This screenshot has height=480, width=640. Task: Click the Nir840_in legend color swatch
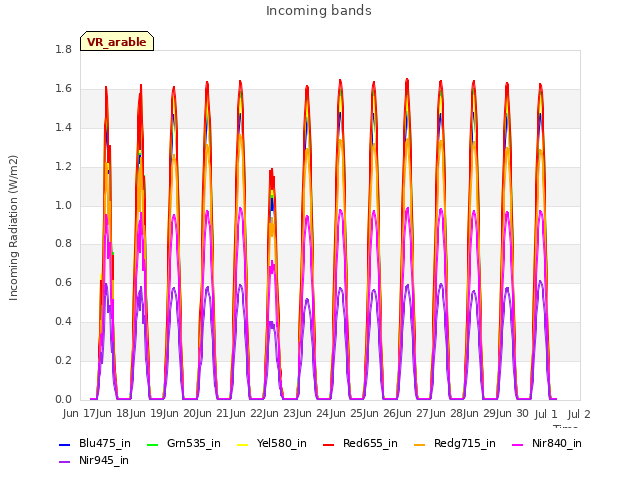pyautogui.click(x=518, y=444)
